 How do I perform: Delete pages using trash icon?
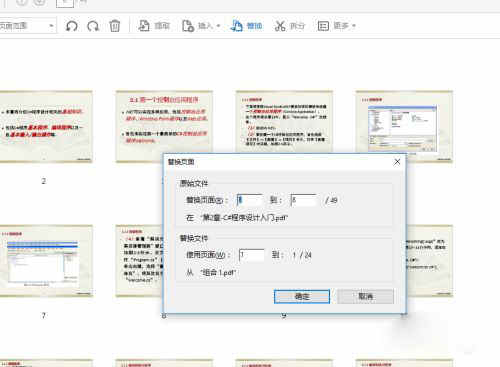point(115,26)
